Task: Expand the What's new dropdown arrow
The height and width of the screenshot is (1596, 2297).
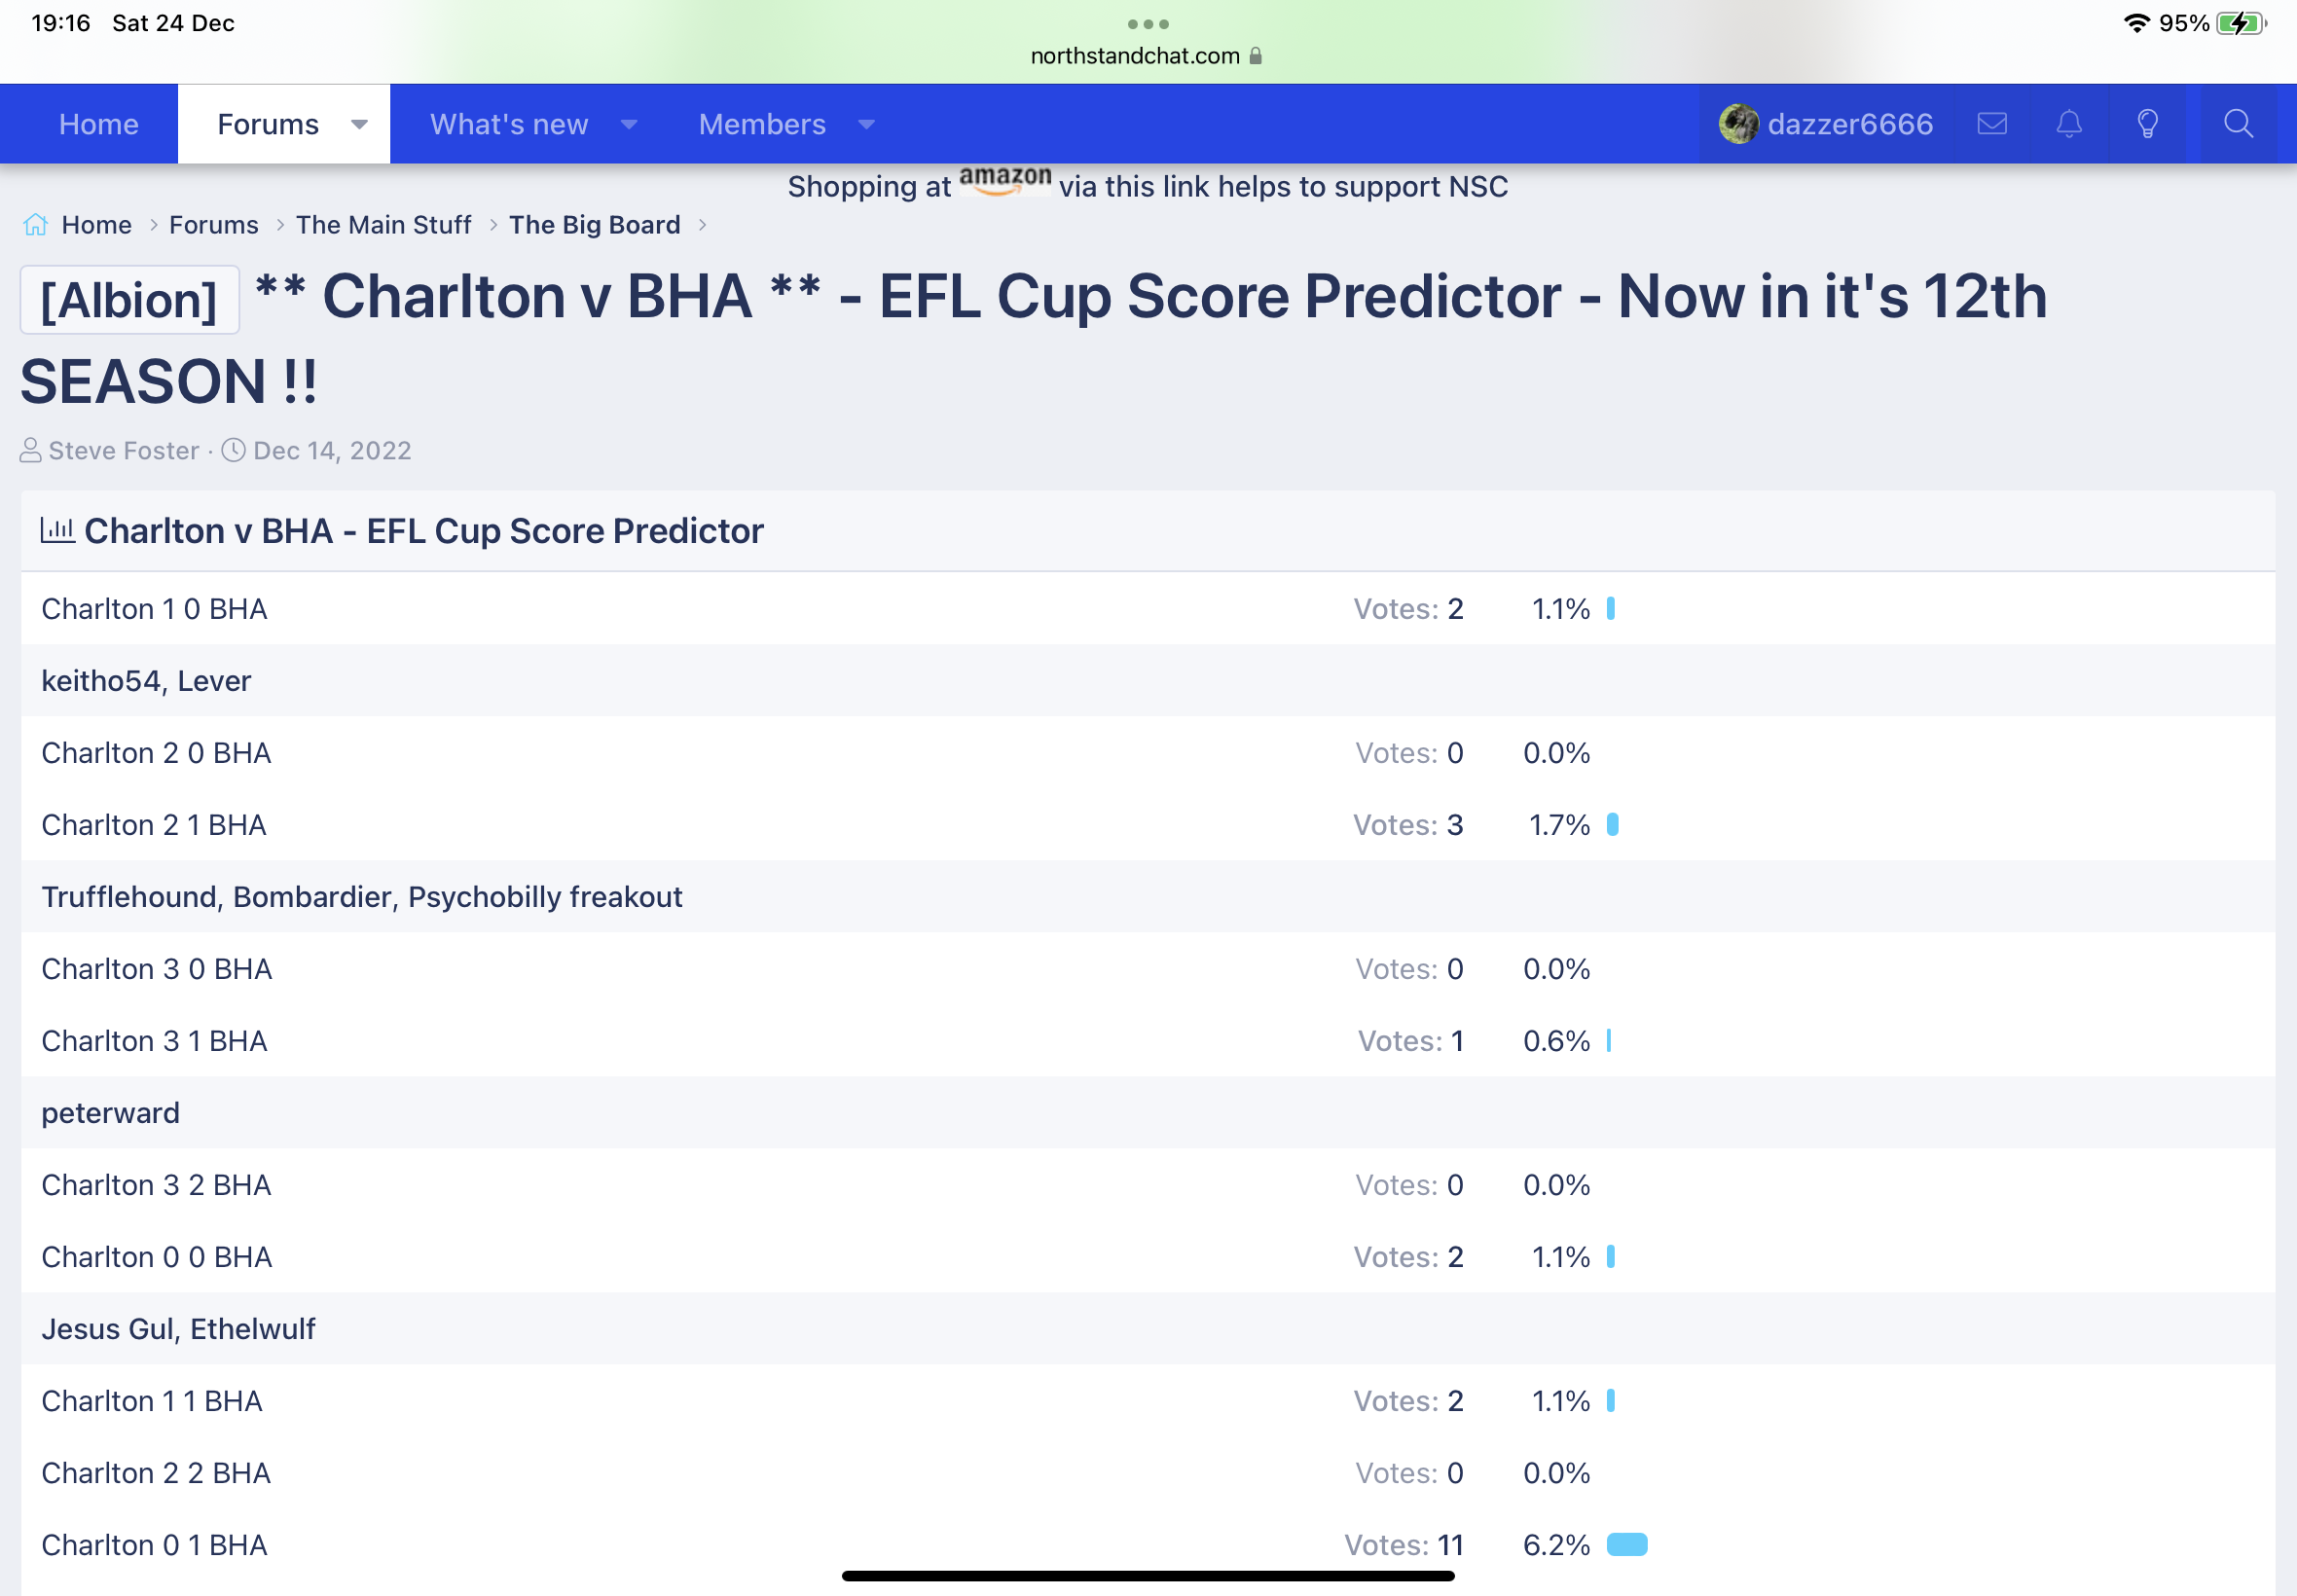Action: 629,125
